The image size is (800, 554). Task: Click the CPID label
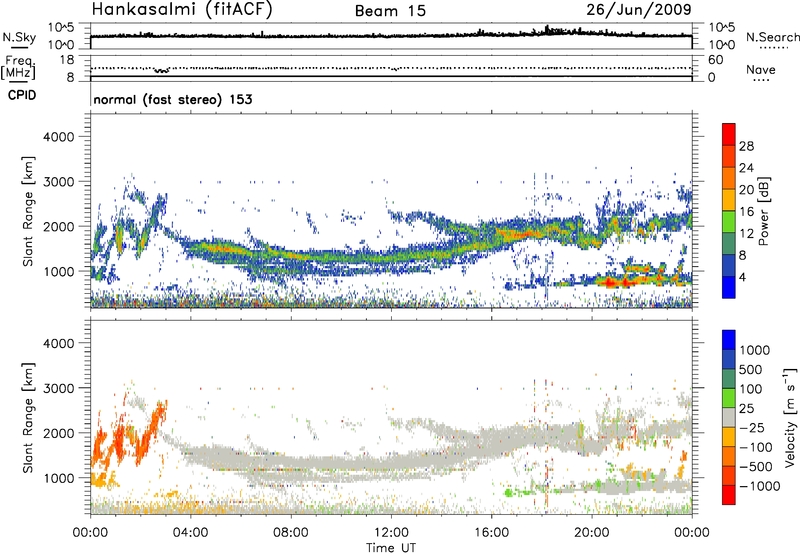coord(22,95)
